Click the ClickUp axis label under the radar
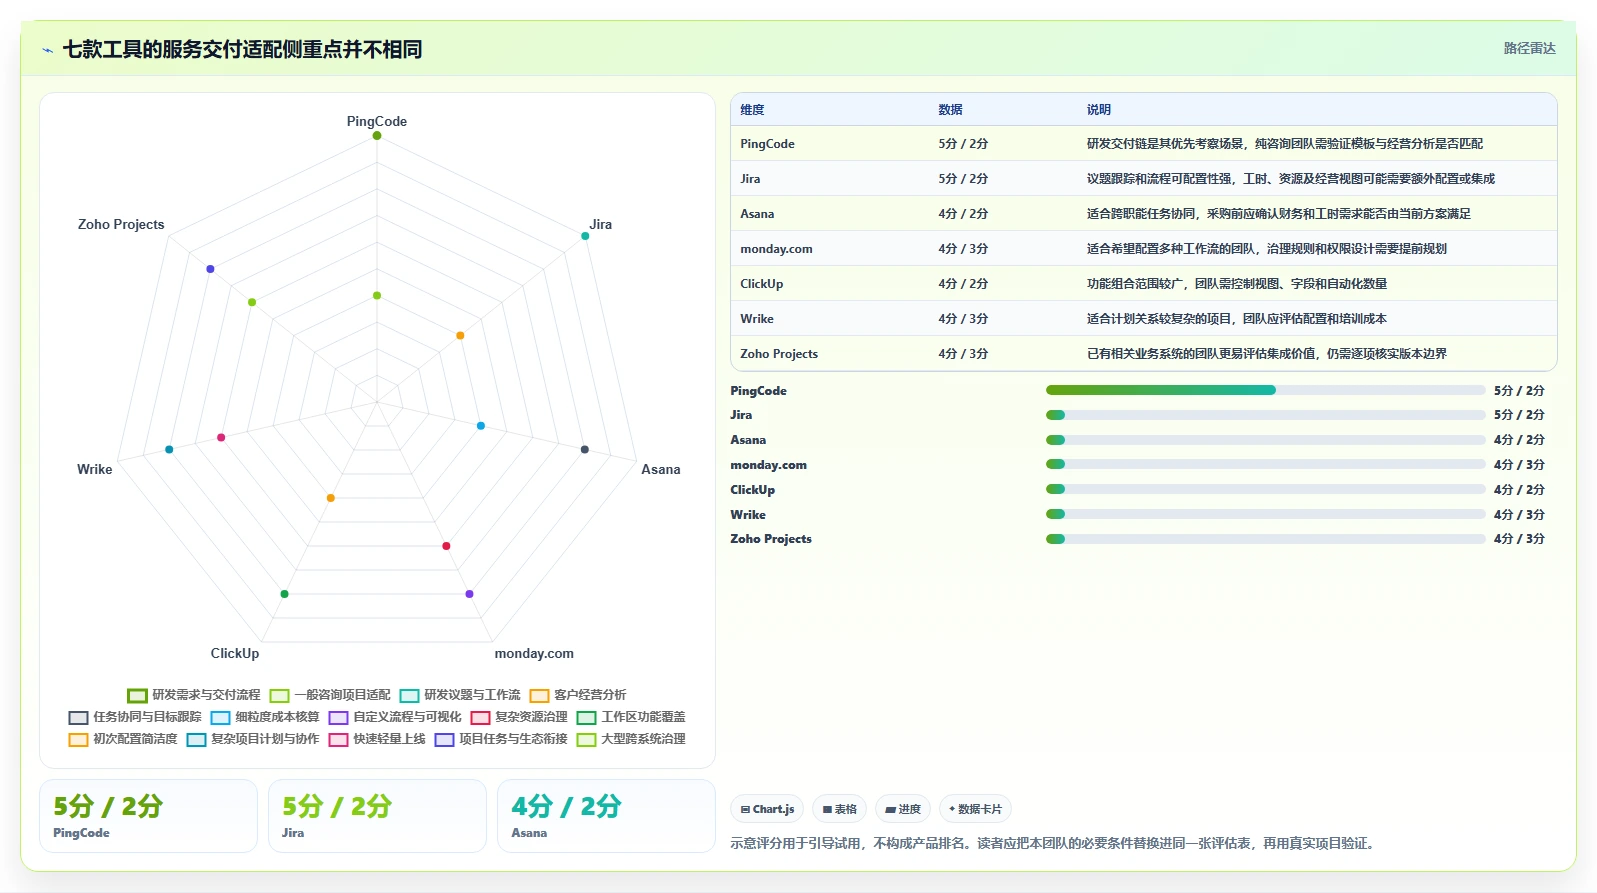1597x893 pixels. coord(235,653)
